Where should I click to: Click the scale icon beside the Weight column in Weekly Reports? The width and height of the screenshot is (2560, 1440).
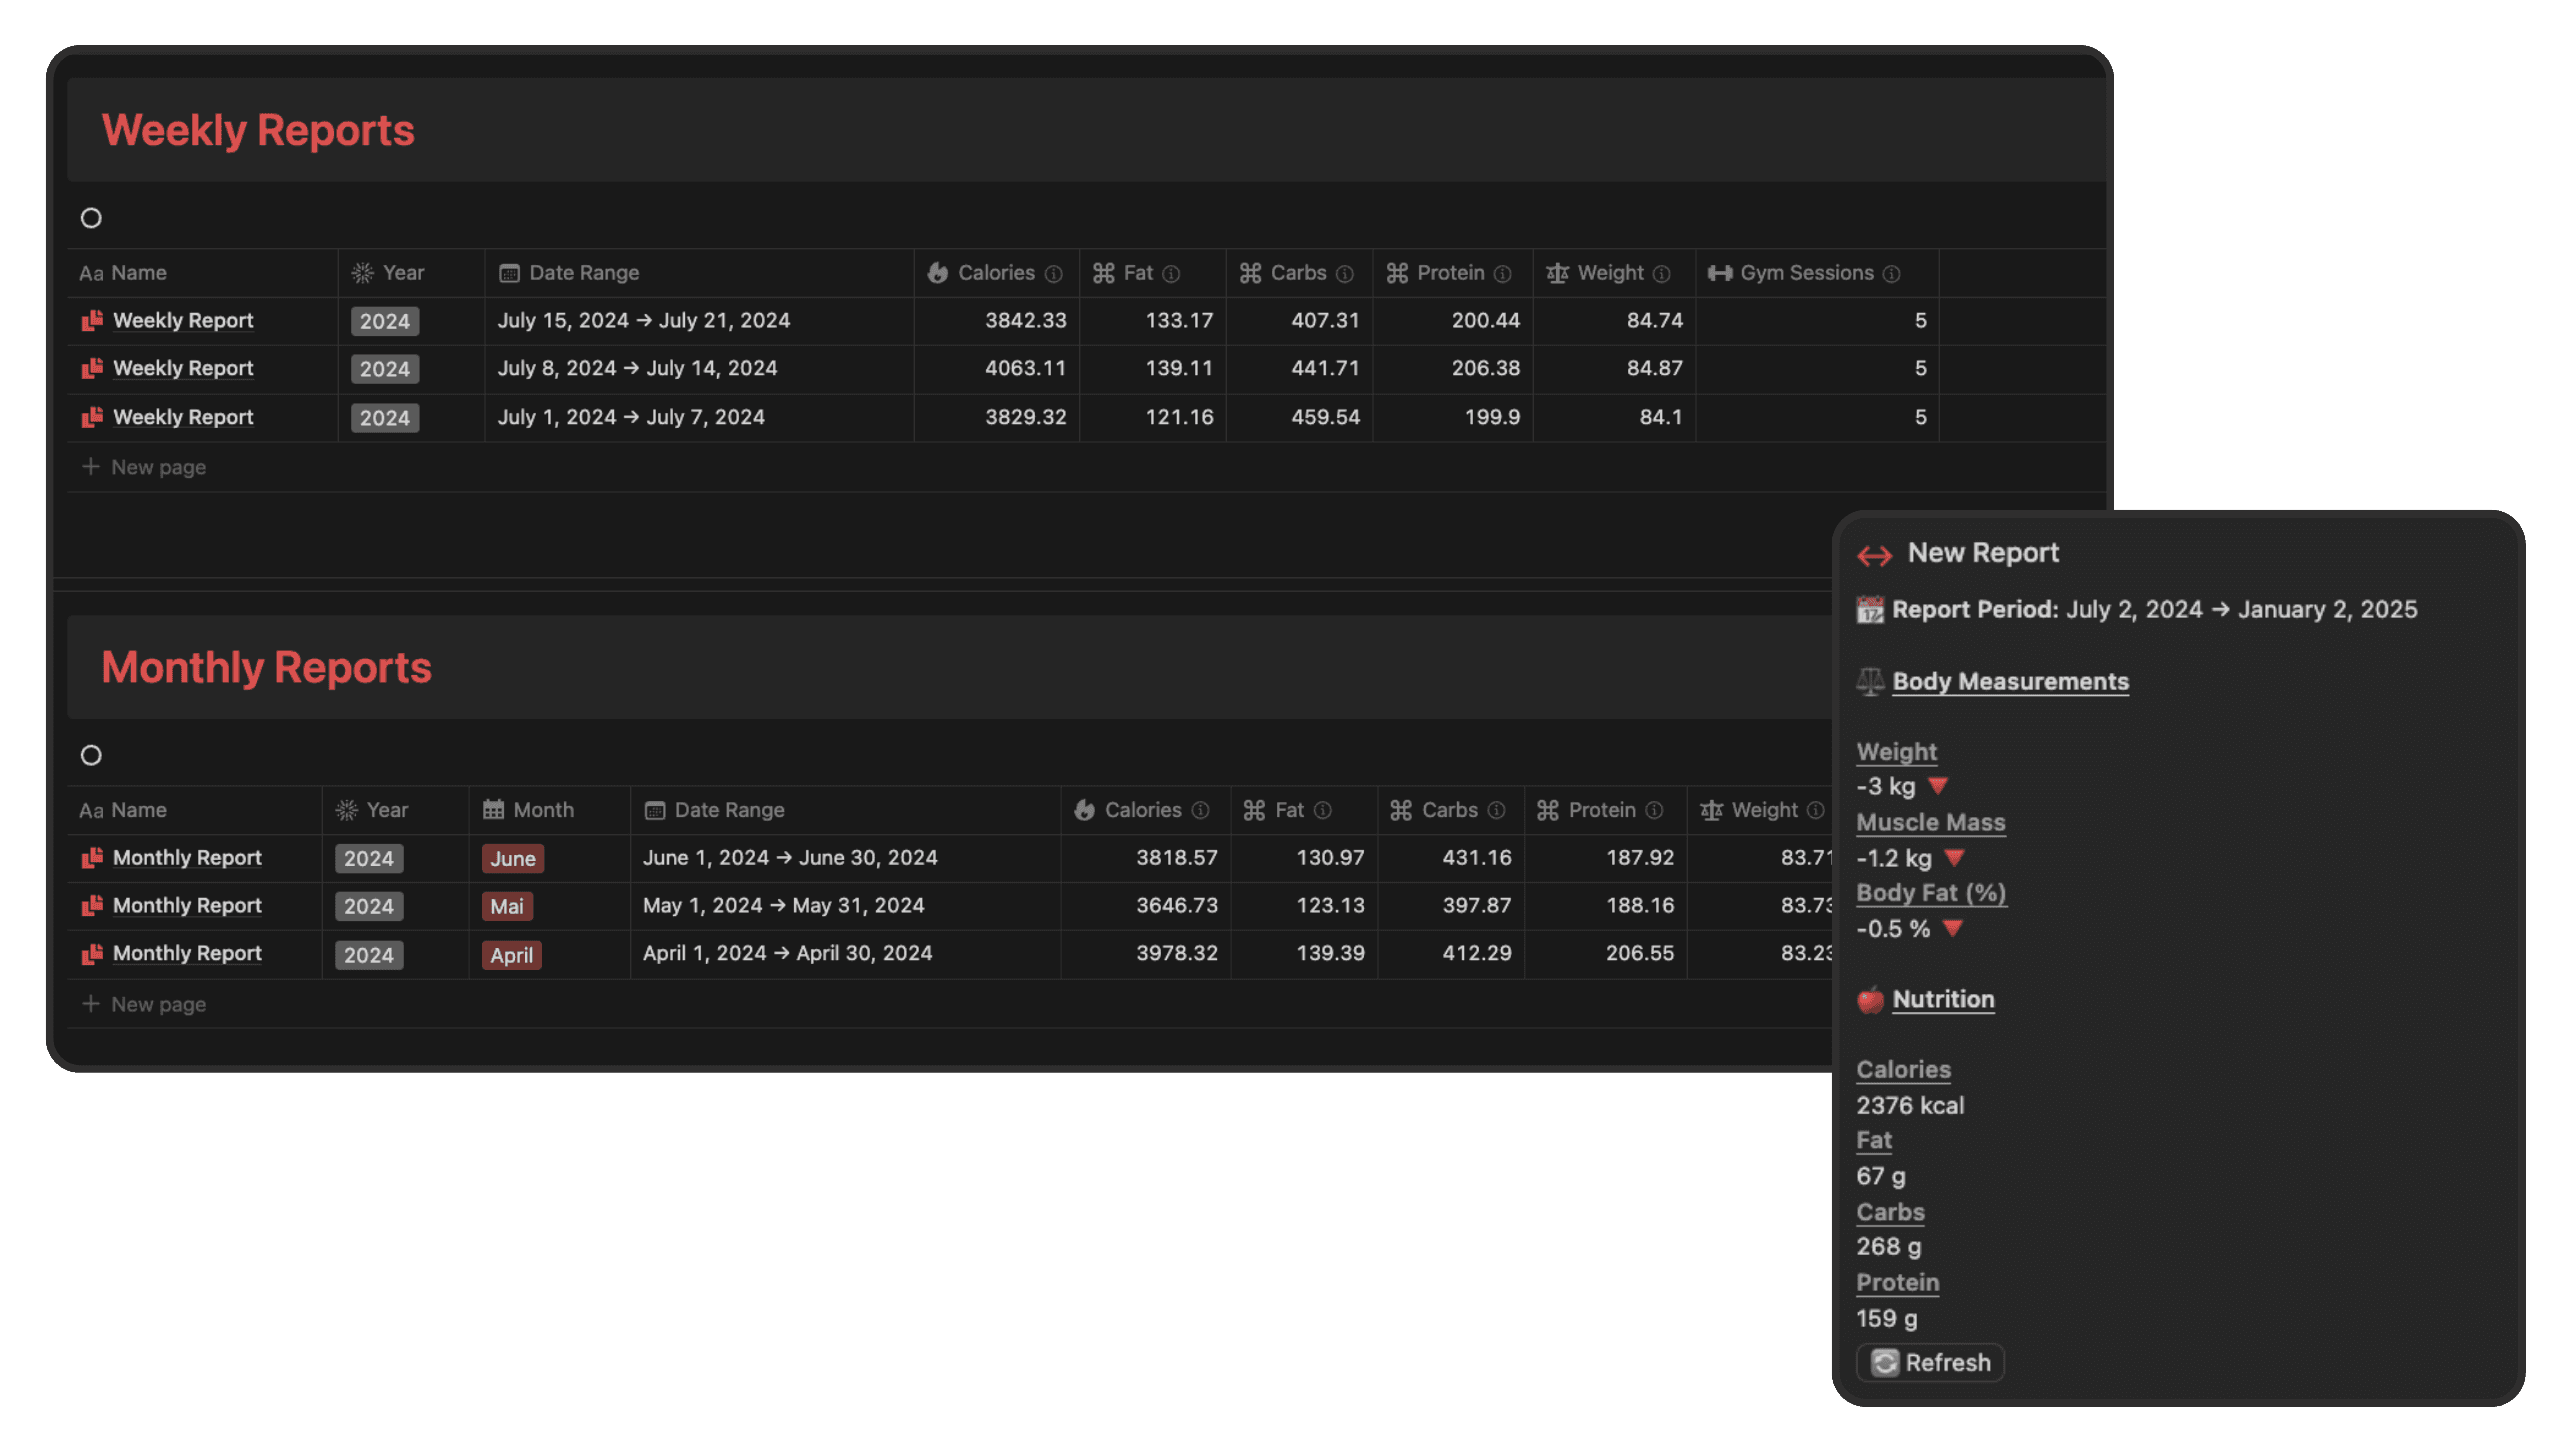[x=1557, y=273]
